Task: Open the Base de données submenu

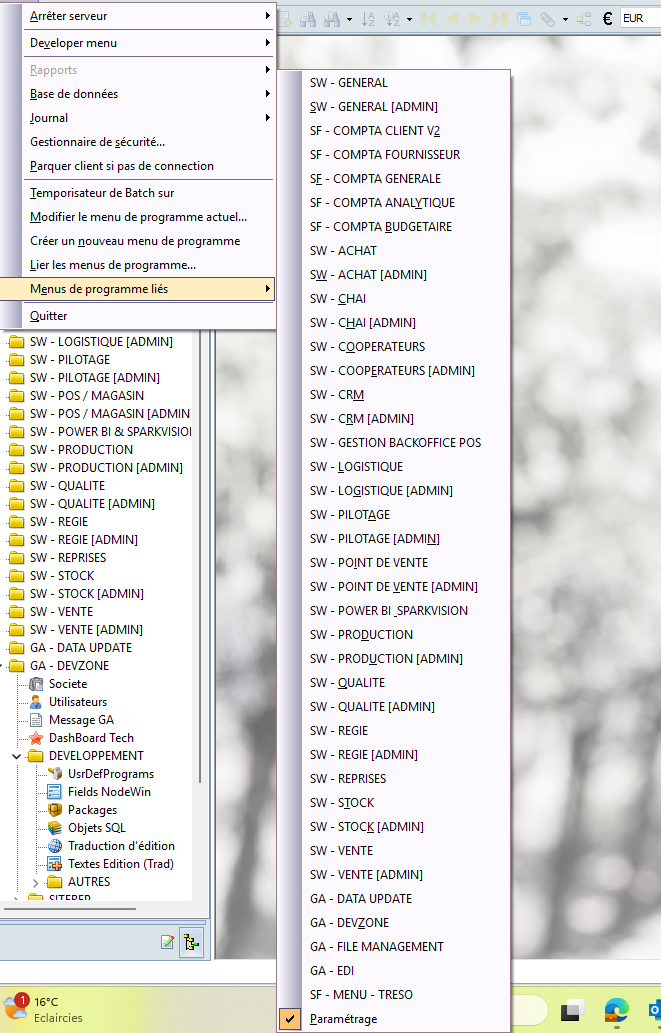Action: (x=74, y=94)
